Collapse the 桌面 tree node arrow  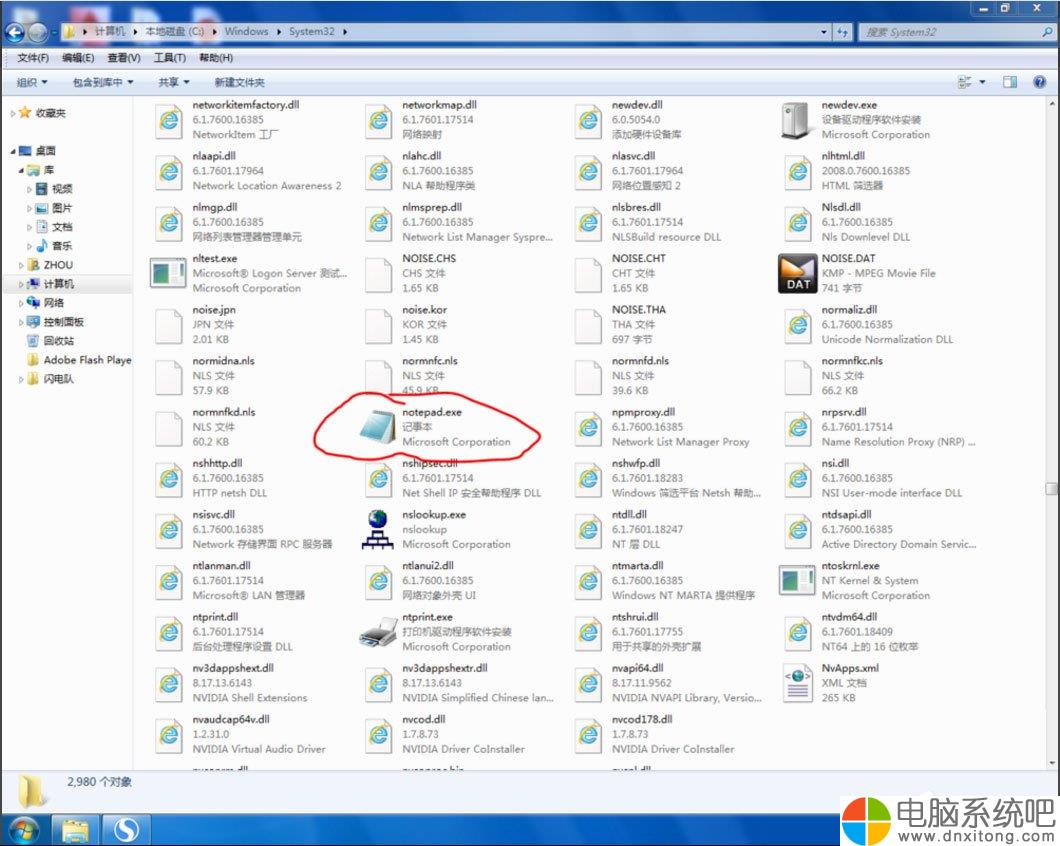13,151
